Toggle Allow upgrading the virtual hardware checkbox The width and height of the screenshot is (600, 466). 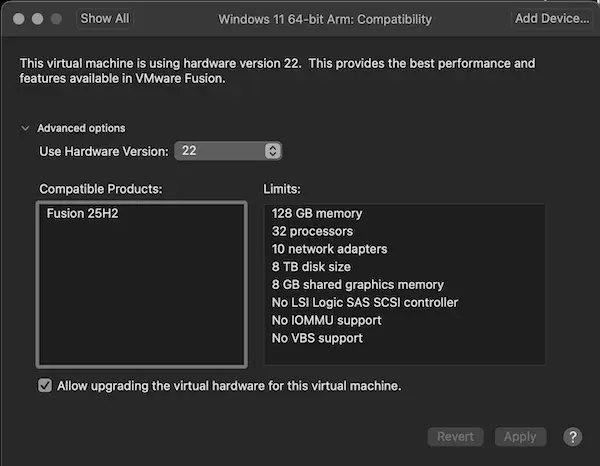tap(45, 385)
